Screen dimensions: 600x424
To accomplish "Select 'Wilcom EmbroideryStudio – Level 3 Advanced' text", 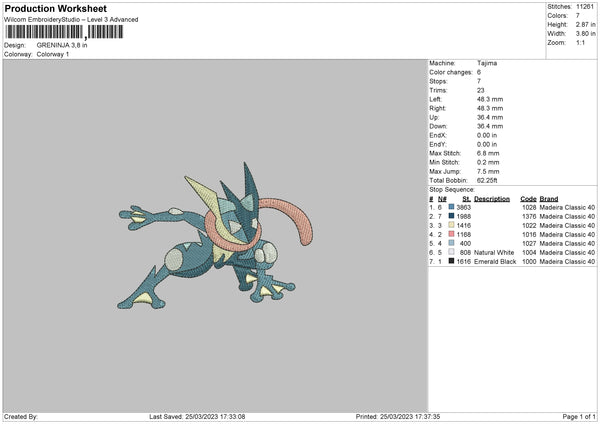I will coord(71,20).
